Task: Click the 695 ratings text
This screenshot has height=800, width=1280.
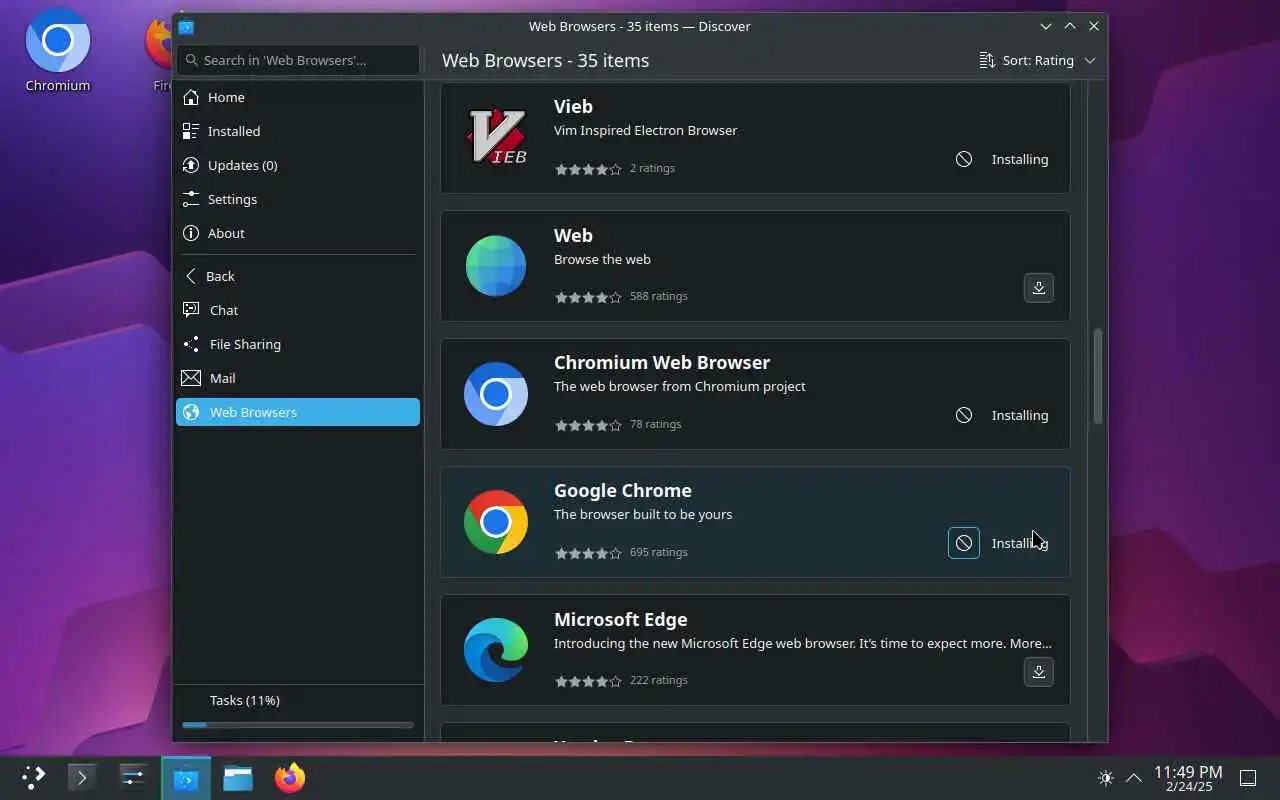Action: click(x=658, y=552)
